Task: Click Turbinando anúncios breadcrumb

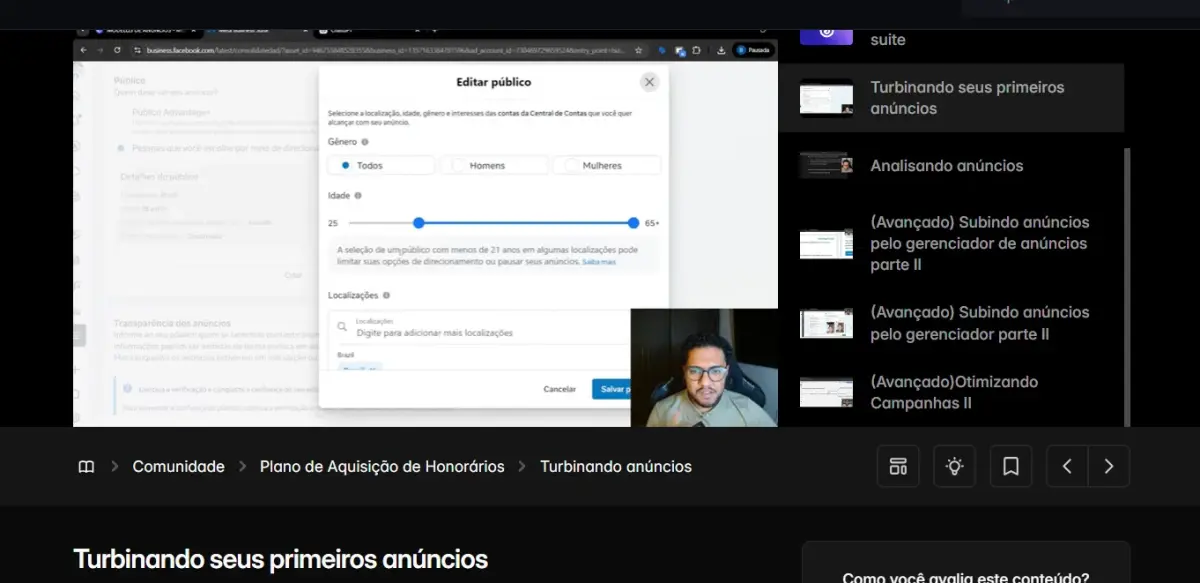Action: tap(616, 467)
